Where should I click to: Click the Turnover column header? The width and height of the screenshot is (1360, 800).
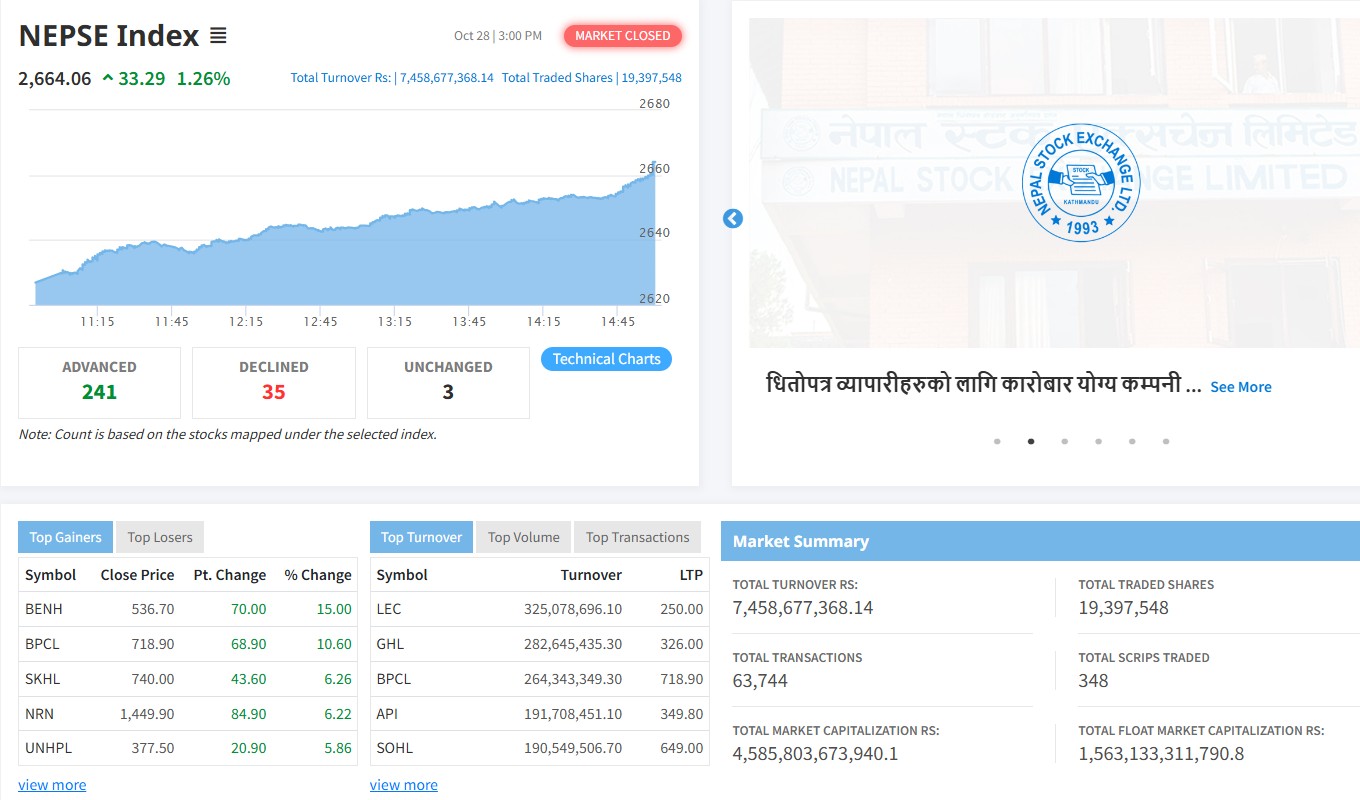click(x=591, y=575)
